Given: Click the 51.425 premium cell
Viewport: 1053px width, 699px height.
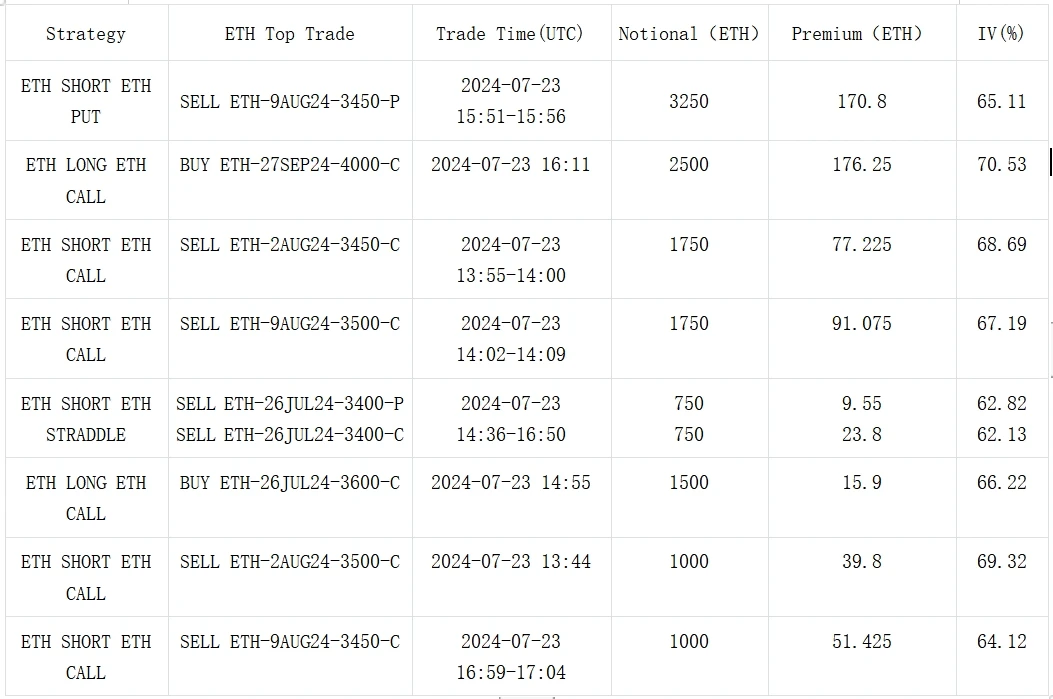Looking at the screenshot, I should pyautogui.click(x=861, y=641).
